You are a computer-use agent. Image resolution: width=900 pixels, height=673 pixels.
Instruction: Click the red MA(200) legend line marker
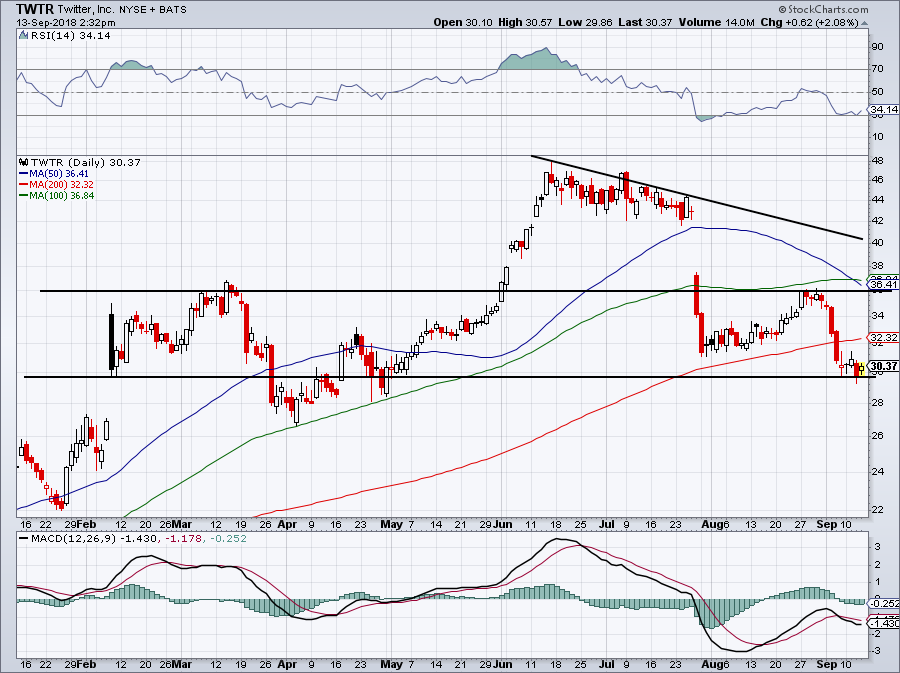(24, 184)
